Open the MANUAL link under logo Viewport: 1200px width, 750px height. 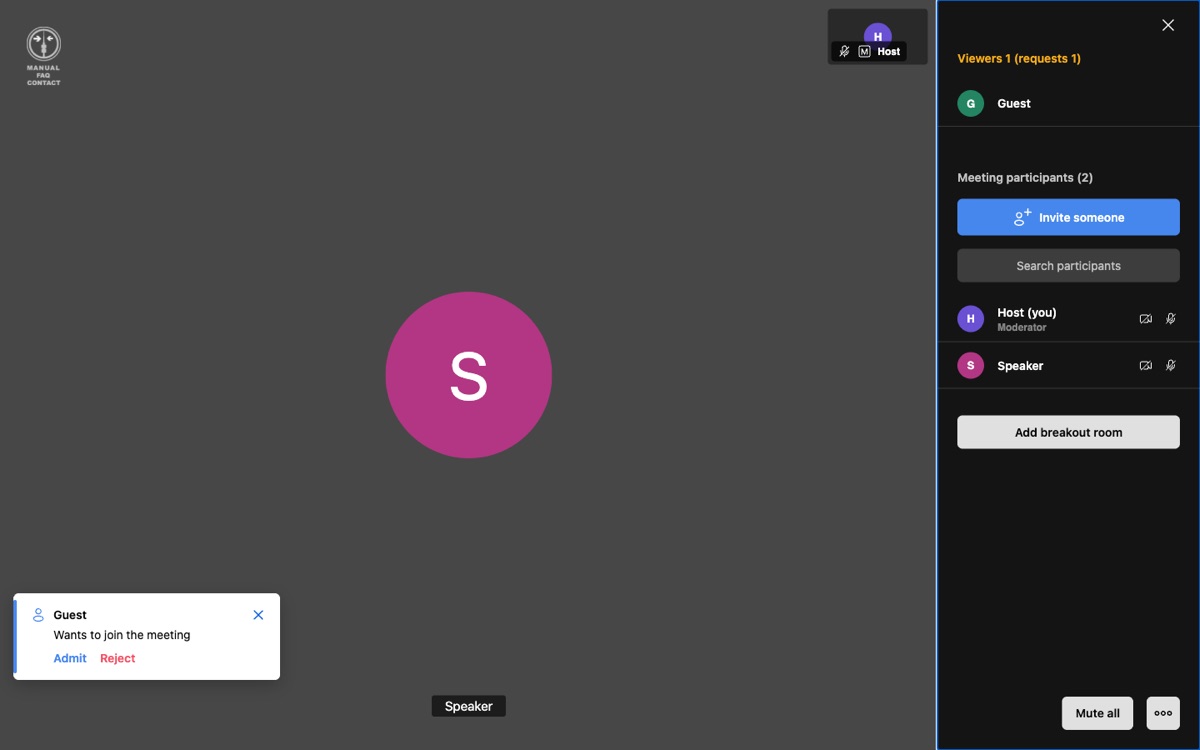point(43,68)
